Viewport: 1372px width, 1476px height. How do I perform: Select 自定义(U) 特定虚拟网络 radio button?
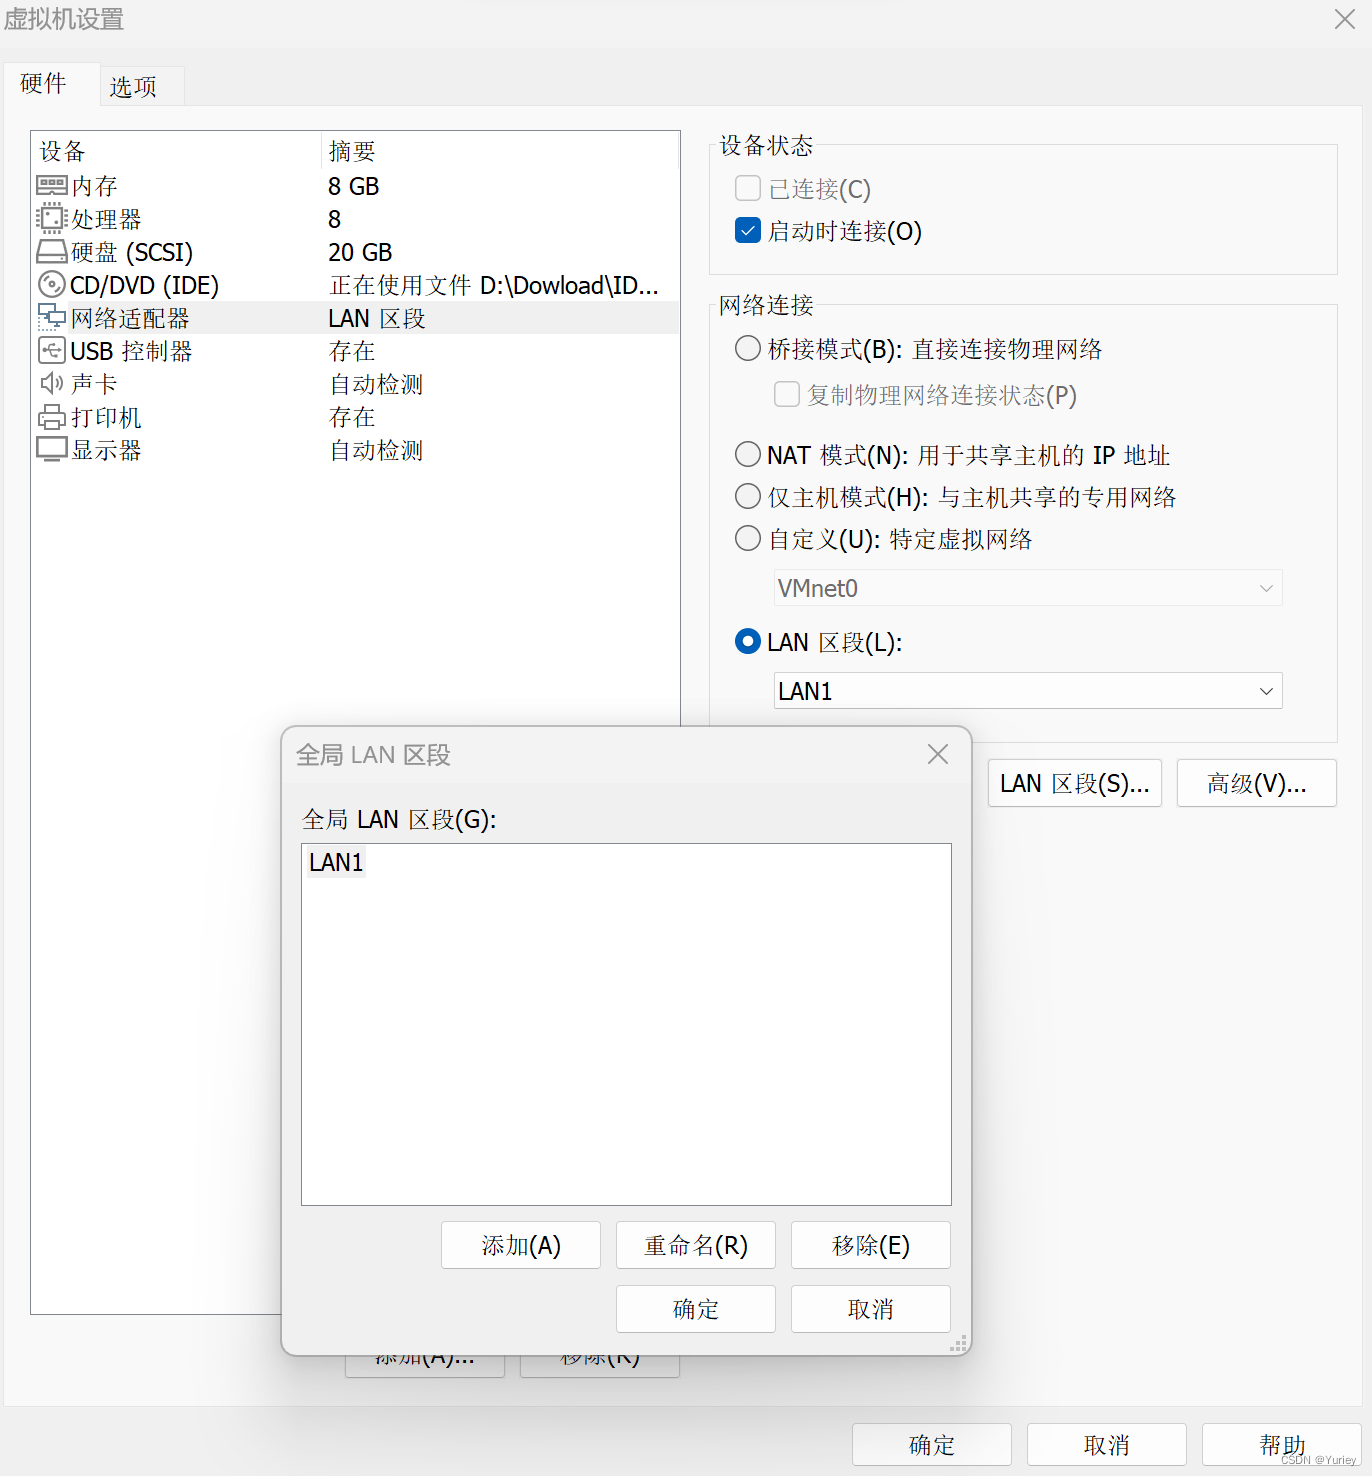click(748, 539)
